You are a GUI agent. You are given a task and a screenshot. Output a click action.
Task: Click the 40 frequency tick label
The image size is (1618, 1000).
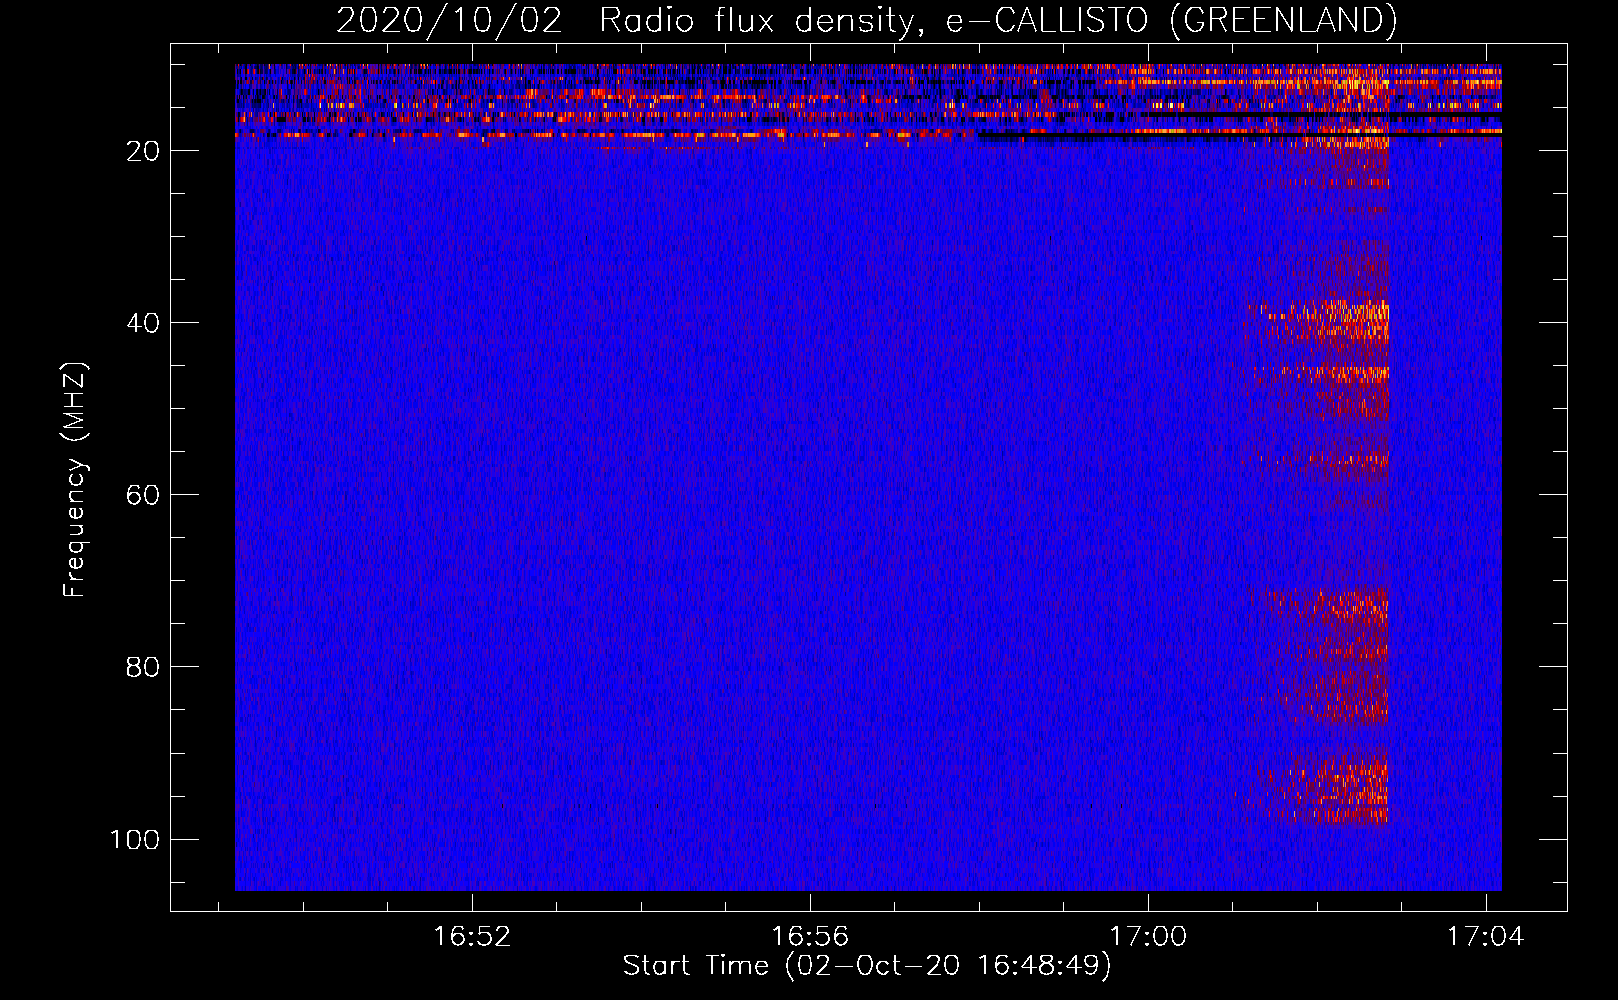tap(143, 323)
